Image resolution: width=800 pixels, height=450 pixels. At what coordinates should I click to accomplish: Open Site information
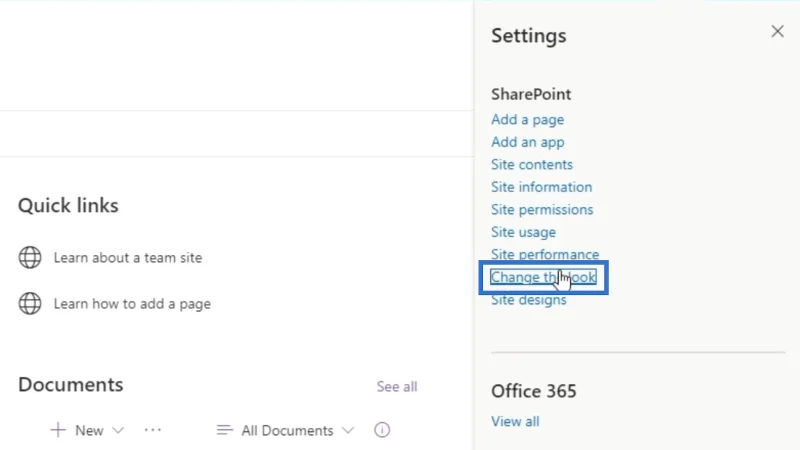pyautogui.click(x=541, y=187)
